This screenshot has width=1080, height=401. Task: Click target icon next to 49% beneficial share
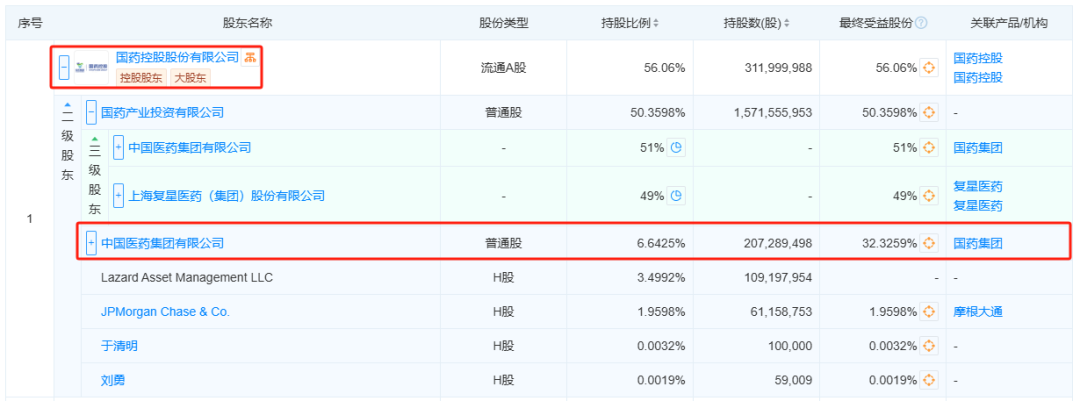[929, 196]
